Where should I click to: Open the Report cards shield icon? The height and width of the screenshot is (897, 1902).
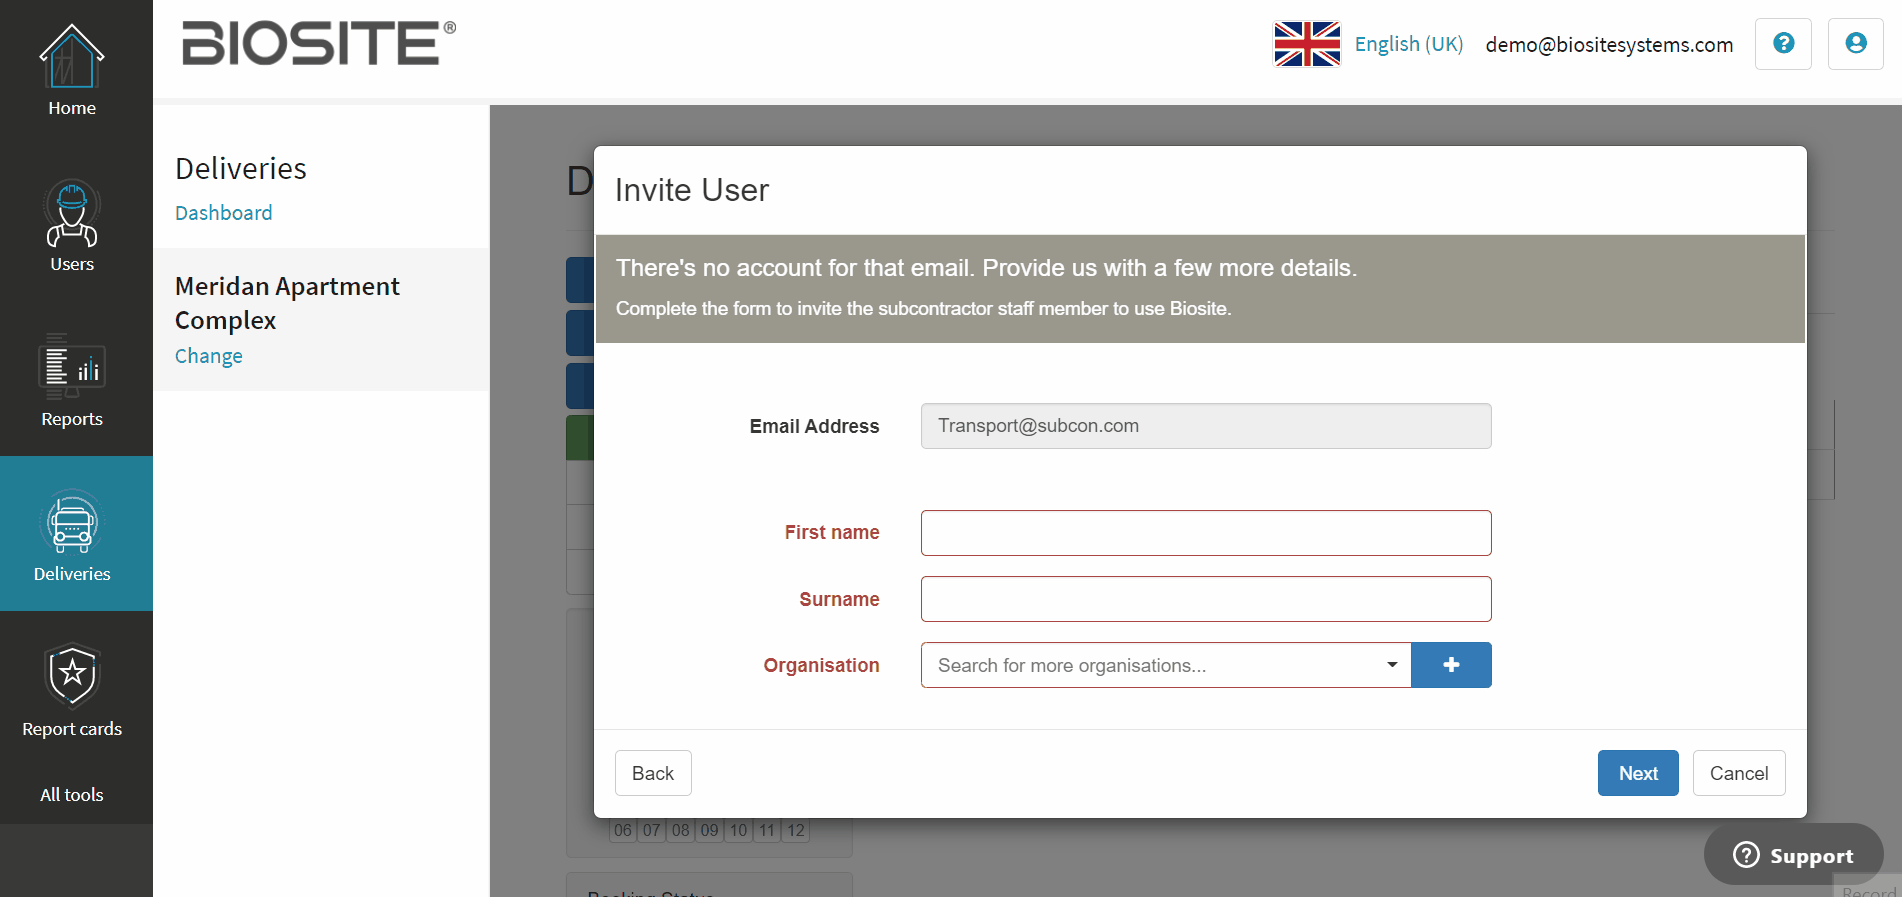72,676
